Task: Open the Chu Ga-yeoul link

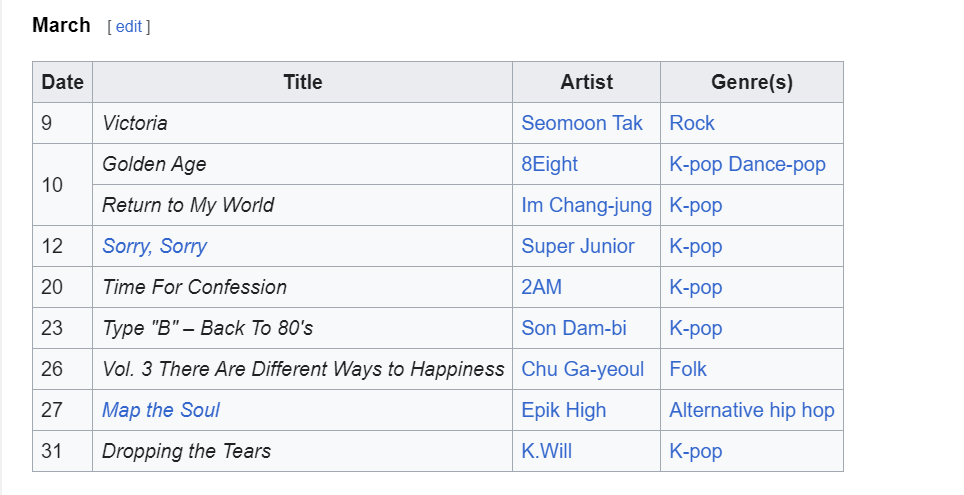Action: coord(582,369)
